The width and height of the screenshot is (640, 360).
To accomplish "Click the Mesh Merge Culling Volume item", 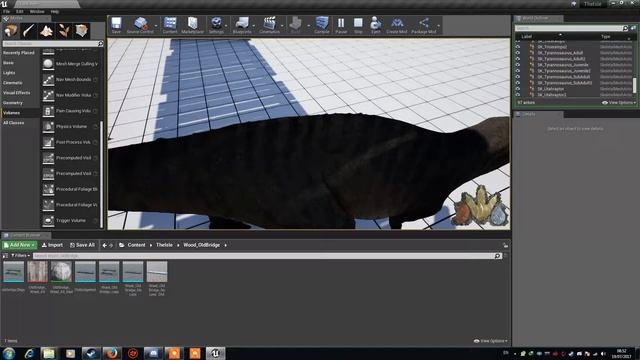I will (70, 64).
